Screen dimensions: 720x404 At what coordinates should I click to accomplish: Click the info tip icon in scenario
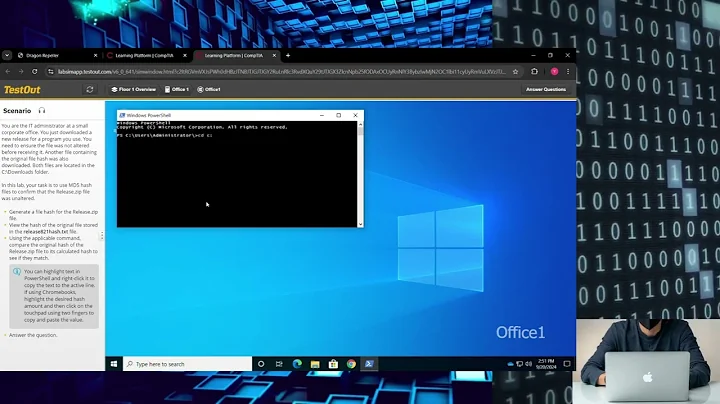click(17, 272)
